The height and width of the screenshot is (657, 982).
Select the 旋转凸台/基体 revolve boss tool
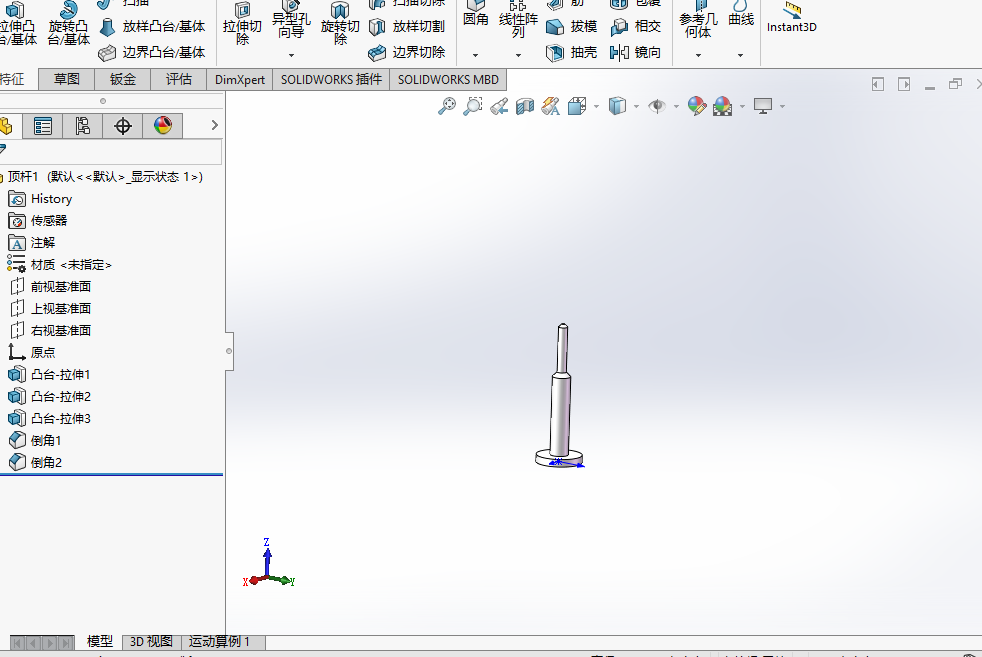click(68, 23)
